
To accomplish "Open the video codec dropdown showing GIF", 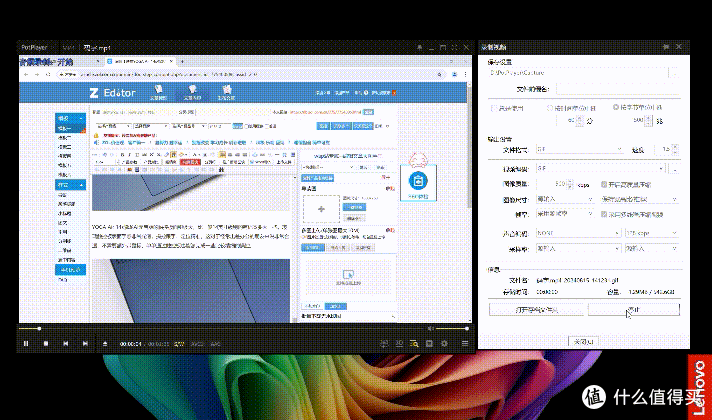I will click(601, 168).
